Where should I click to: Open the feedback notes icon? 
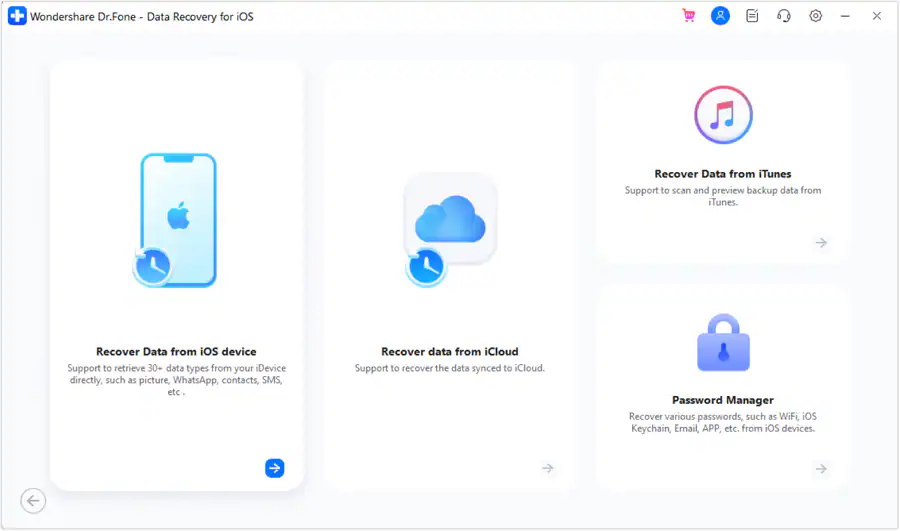tap(752, 16)
